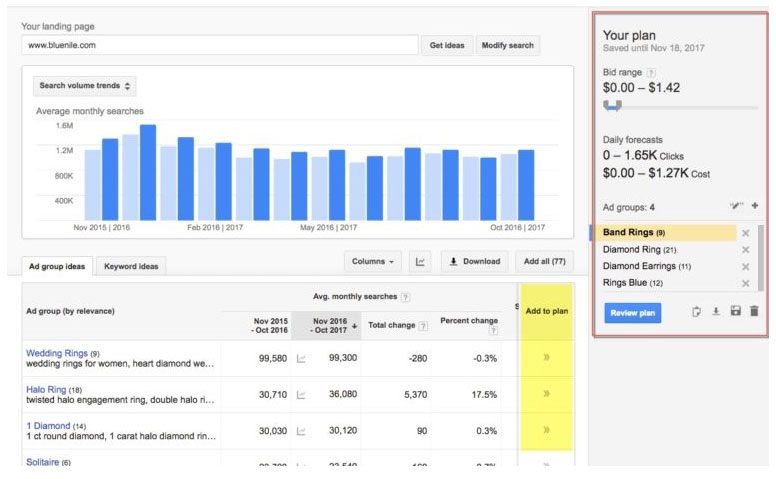Add Wedding Rings group to plan
Image resolution: width=776 pixels, height=479 pixels.
pos(546,358)
